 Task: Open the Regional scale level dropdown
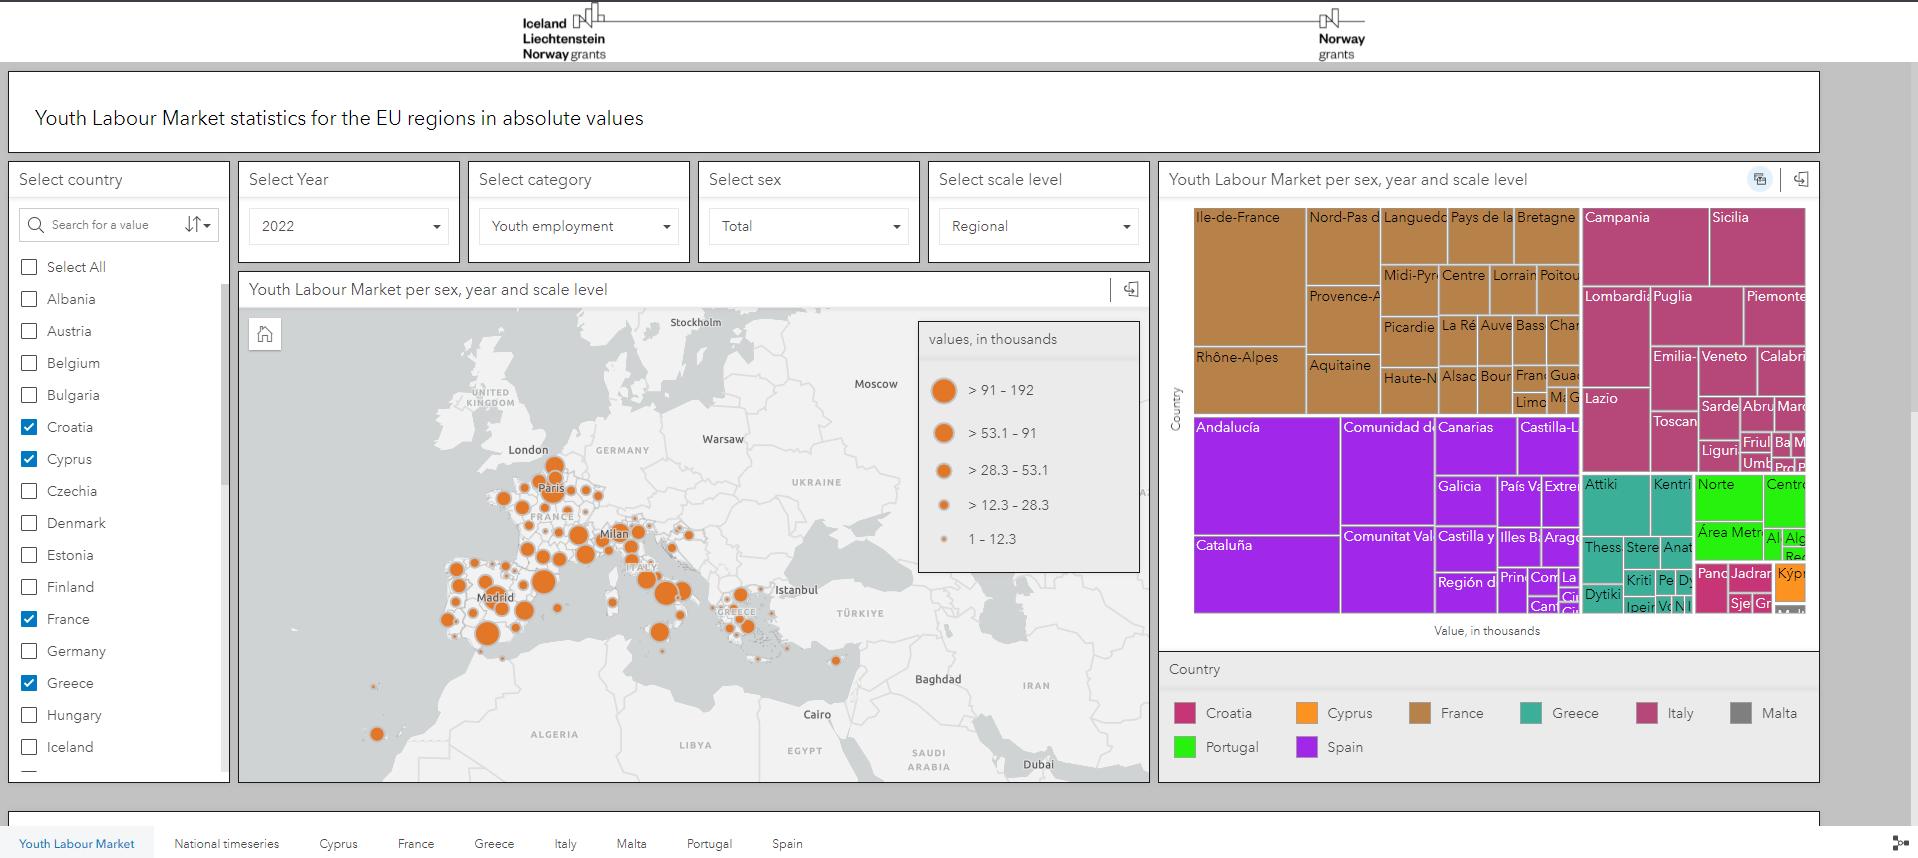(1038, 226)
